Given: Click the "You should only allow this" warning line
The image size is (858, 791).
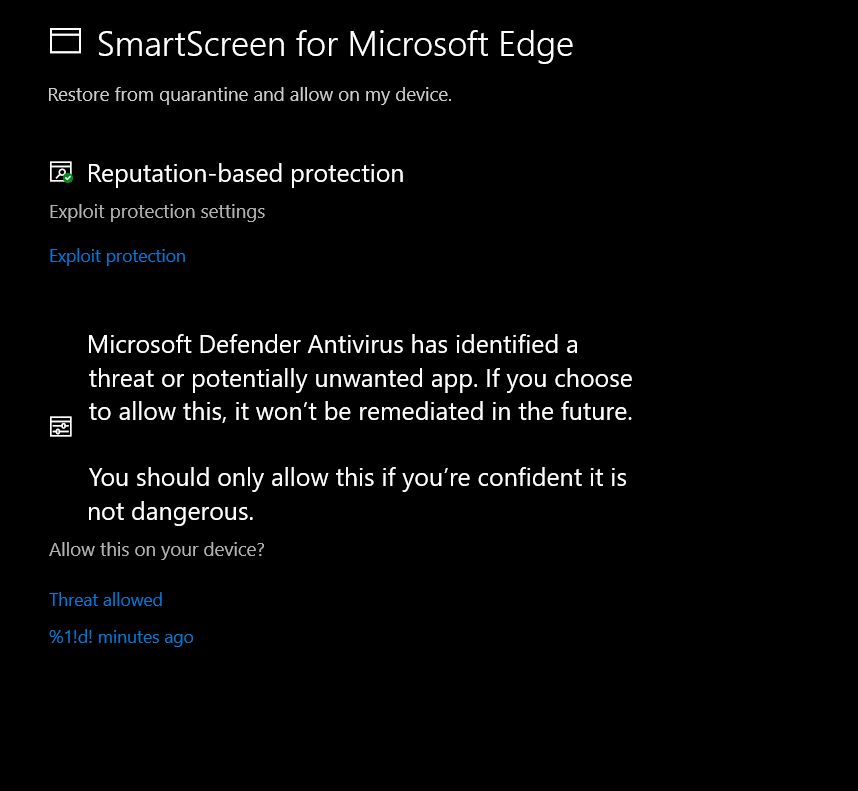Looking at the screenshot, I should click(357, 478).
